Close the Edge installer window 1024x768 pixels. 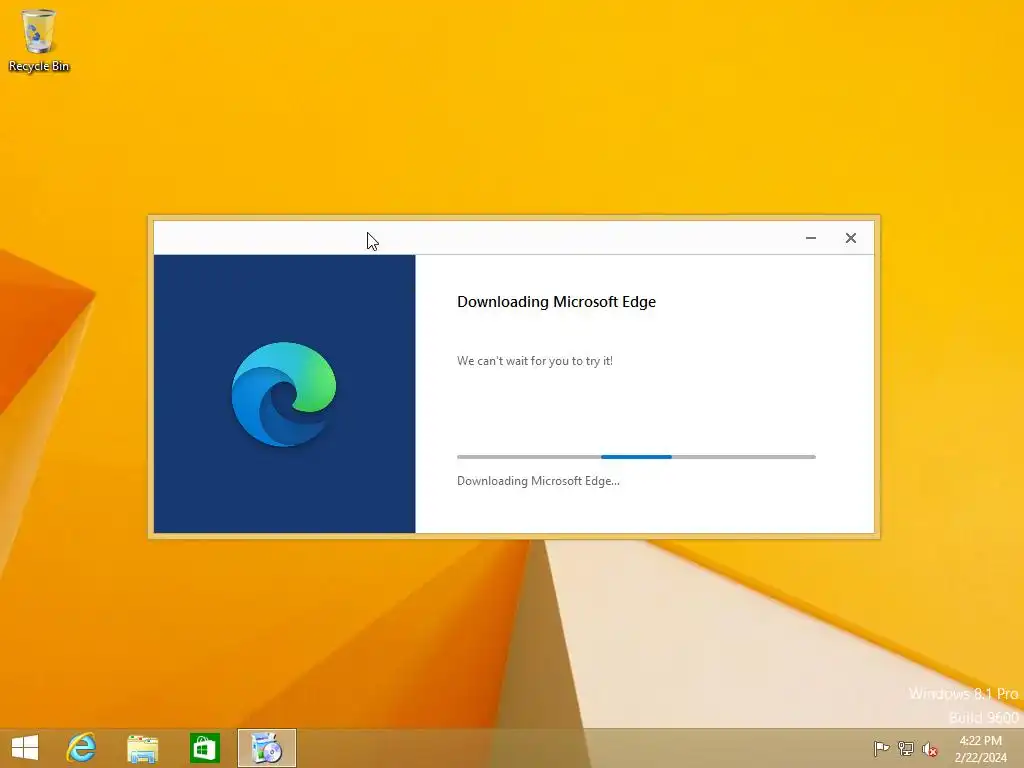click(850, 238)
